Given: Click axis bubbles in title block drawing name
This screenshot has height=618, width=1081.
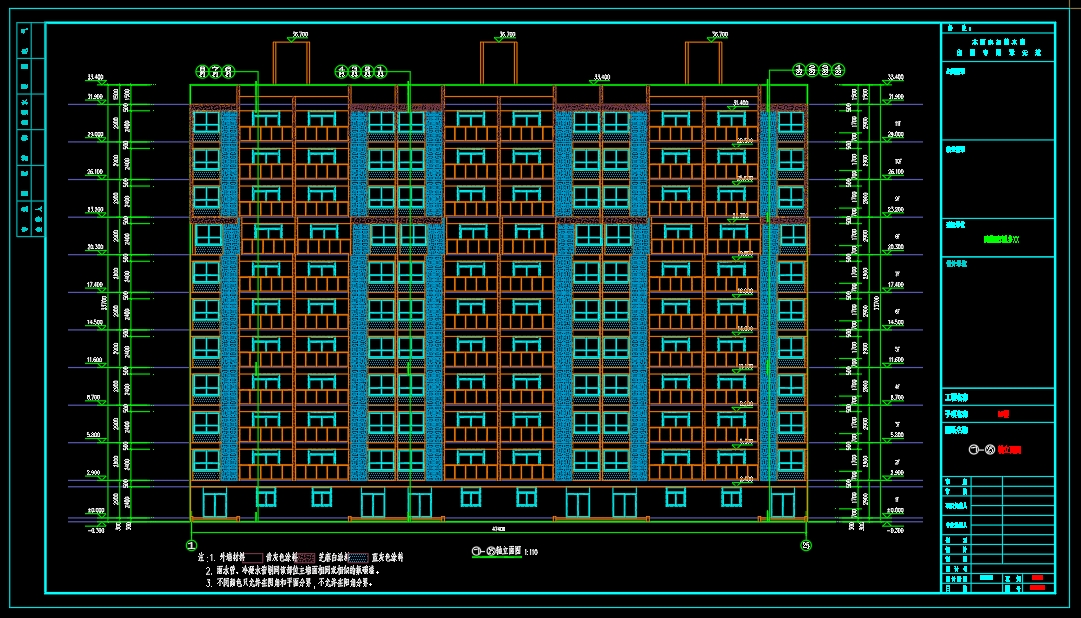Looking at the screenshot, I should tap(982, 450).
